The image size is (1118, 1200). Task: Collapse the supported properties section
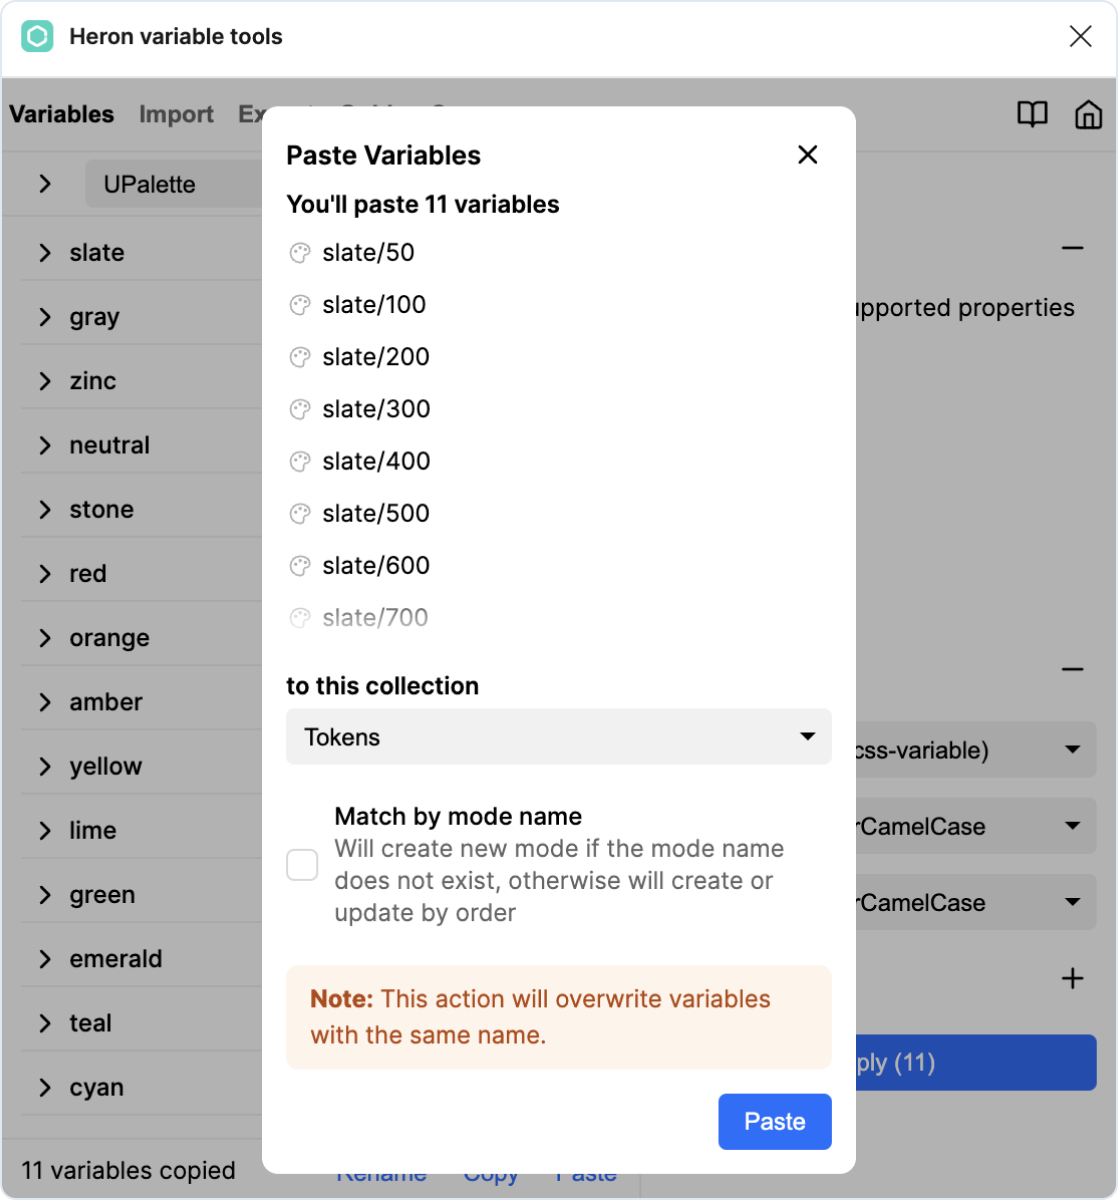click(1072, 248)
